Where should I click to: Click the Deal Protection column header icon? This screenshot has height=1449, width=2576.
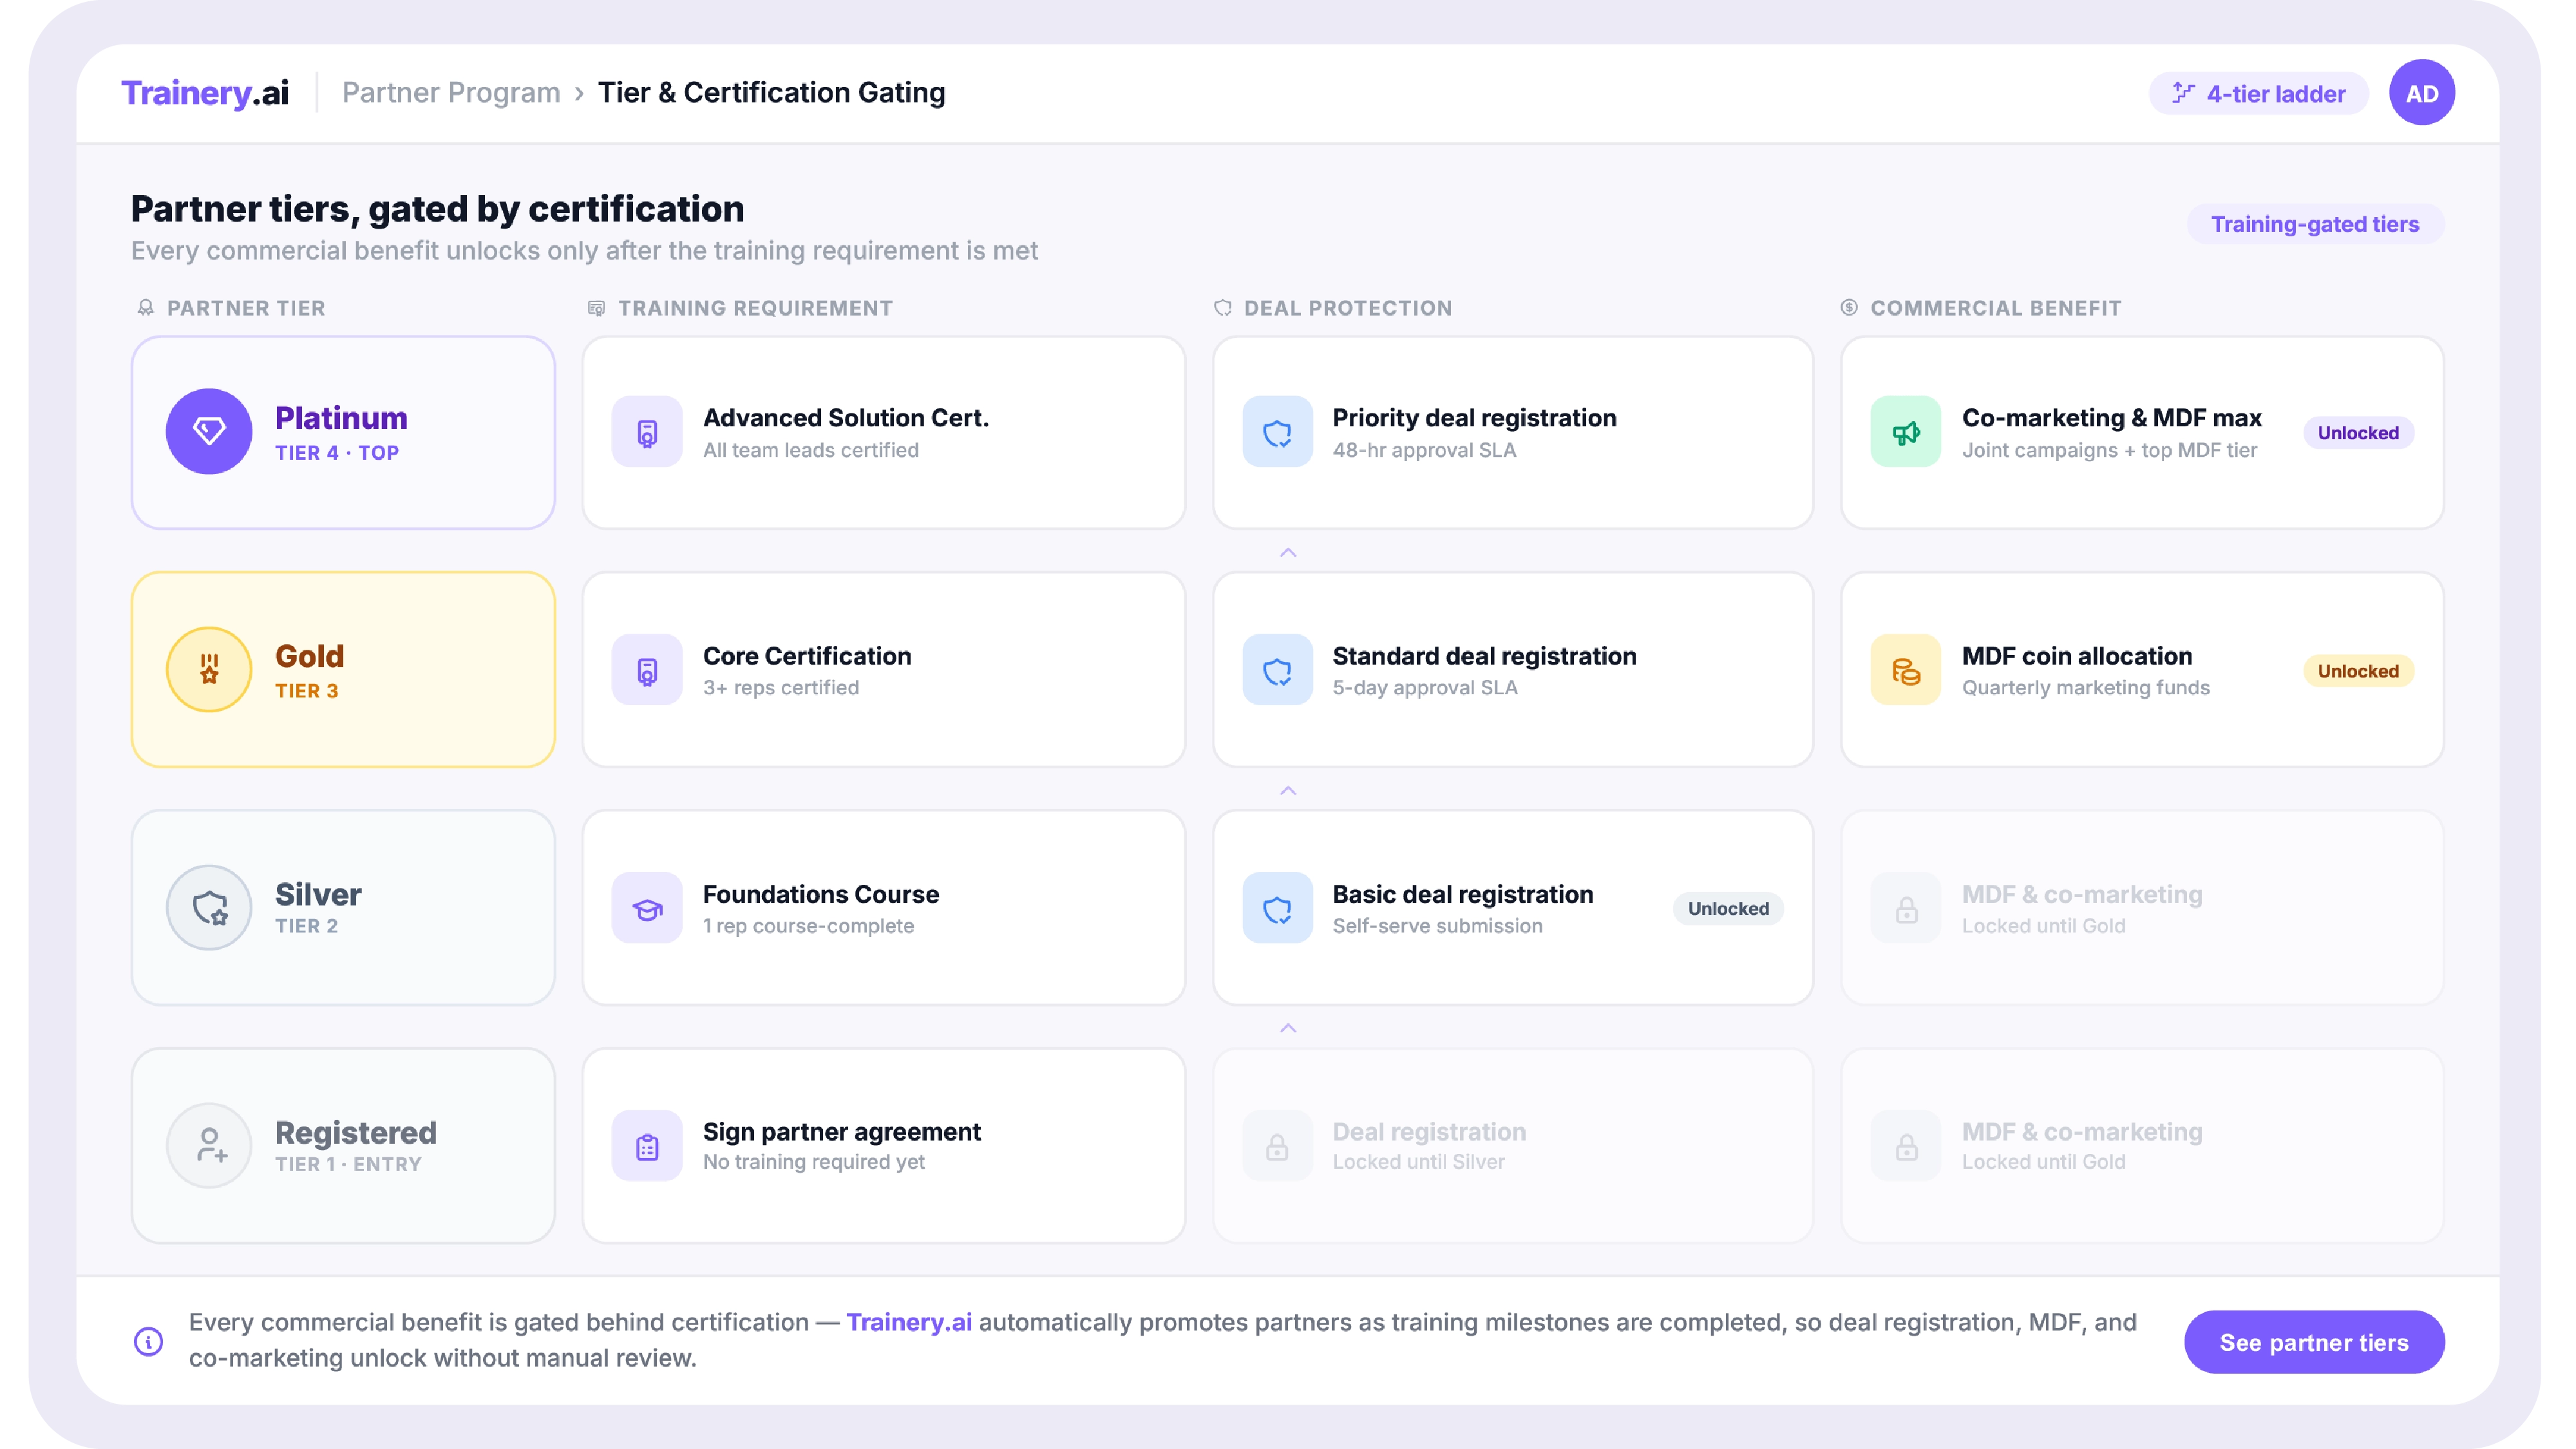pos(1222,308)
